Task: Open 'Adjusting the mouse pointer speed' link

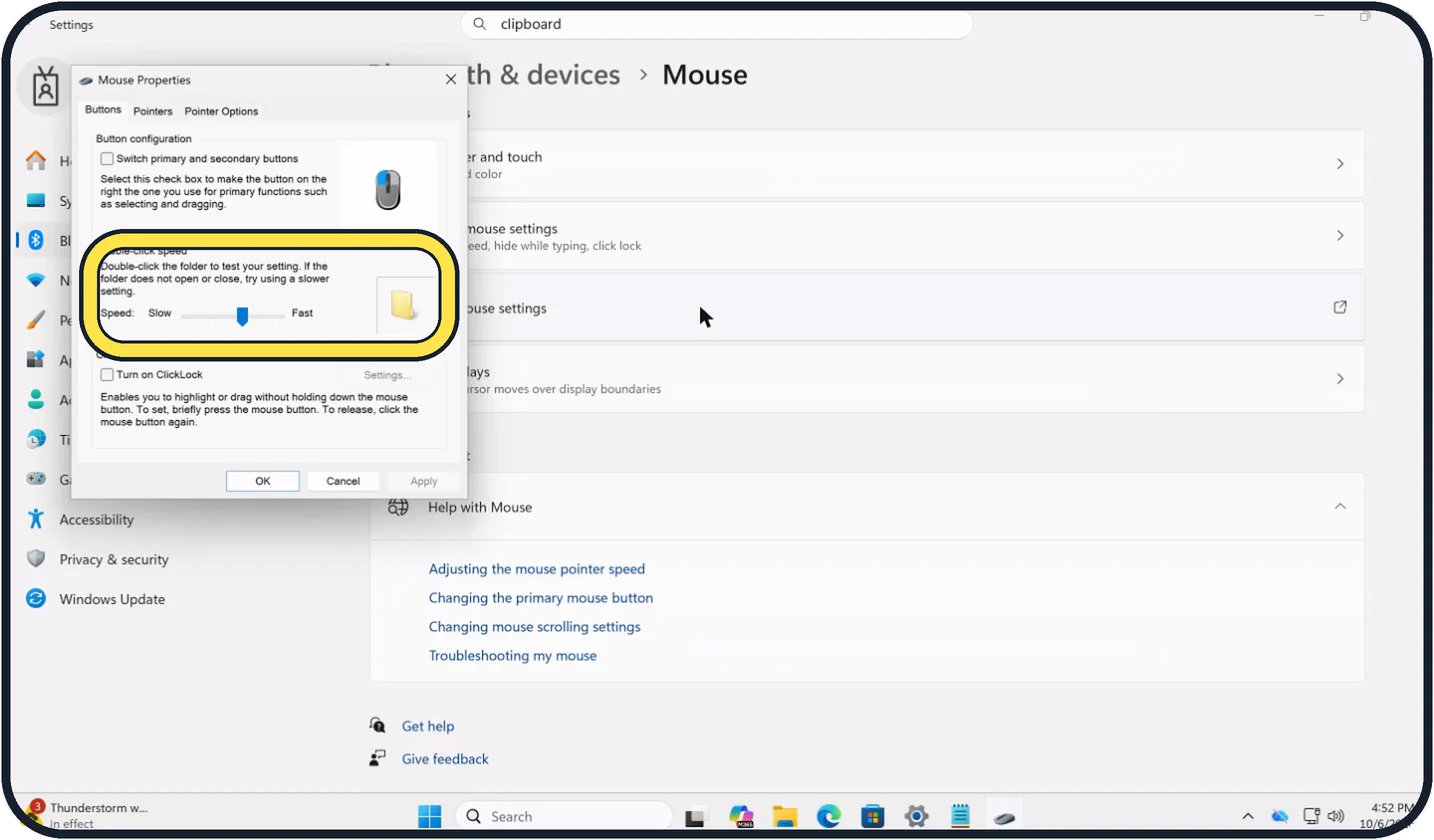Action: click(537, 569)
